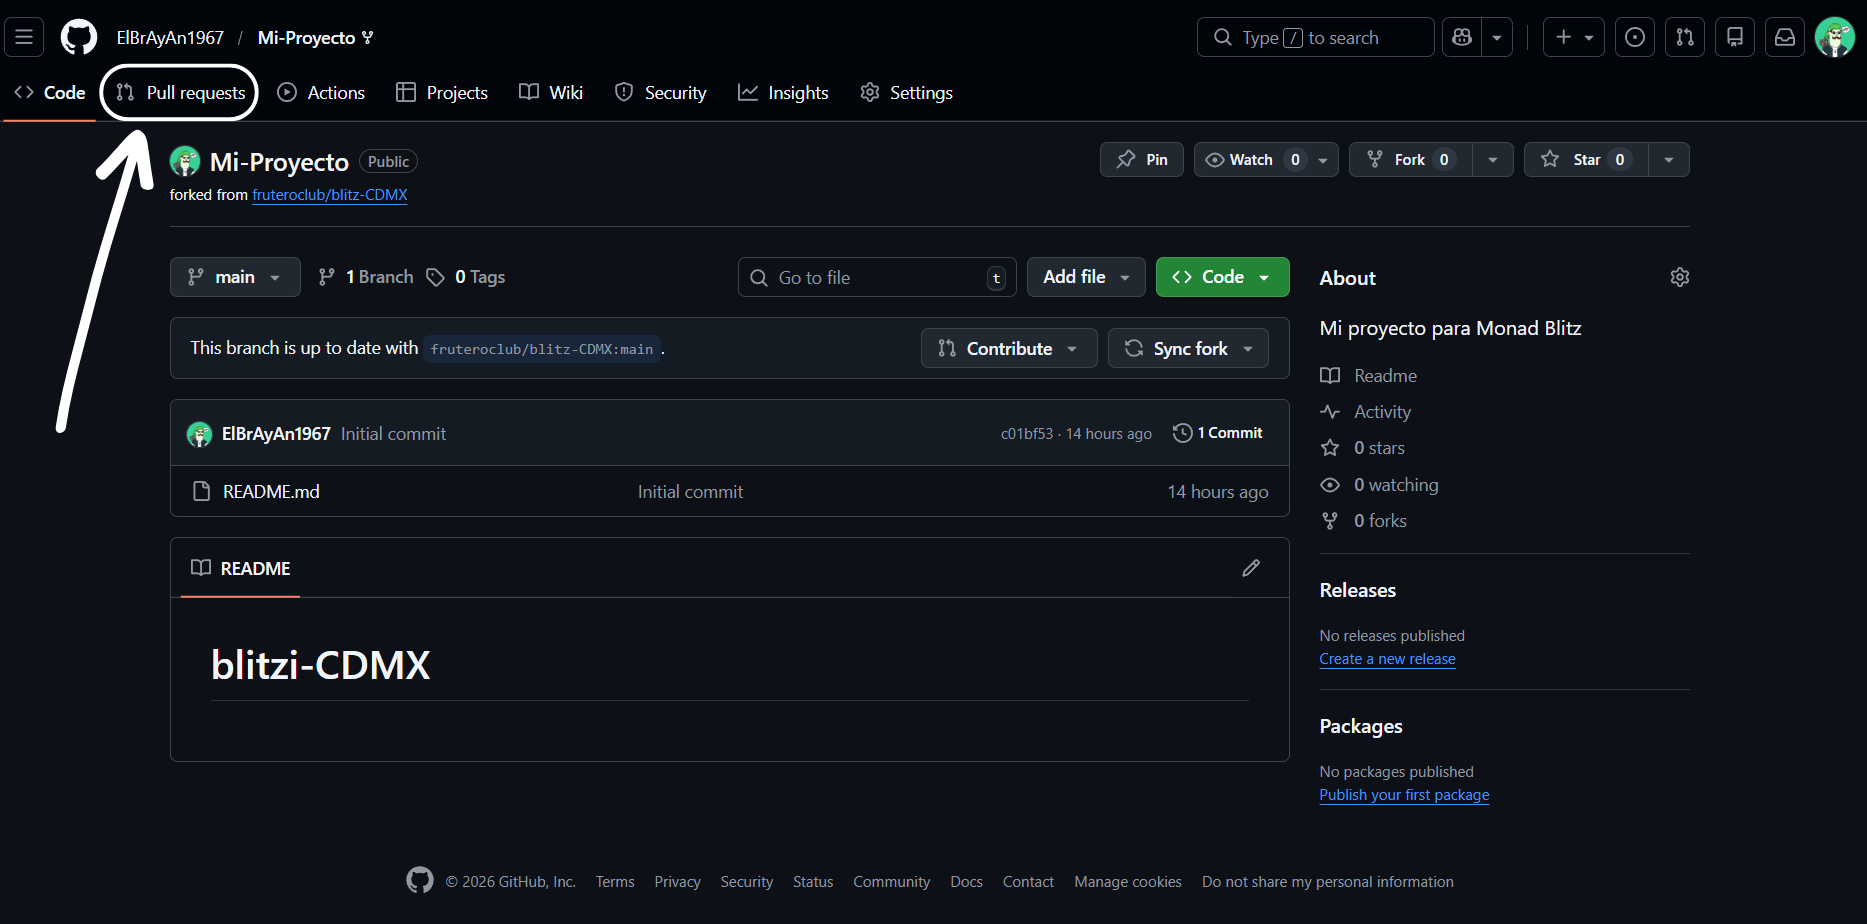
Task: Expand the Copilot dropdown arrow
Action: point(1497,37)
